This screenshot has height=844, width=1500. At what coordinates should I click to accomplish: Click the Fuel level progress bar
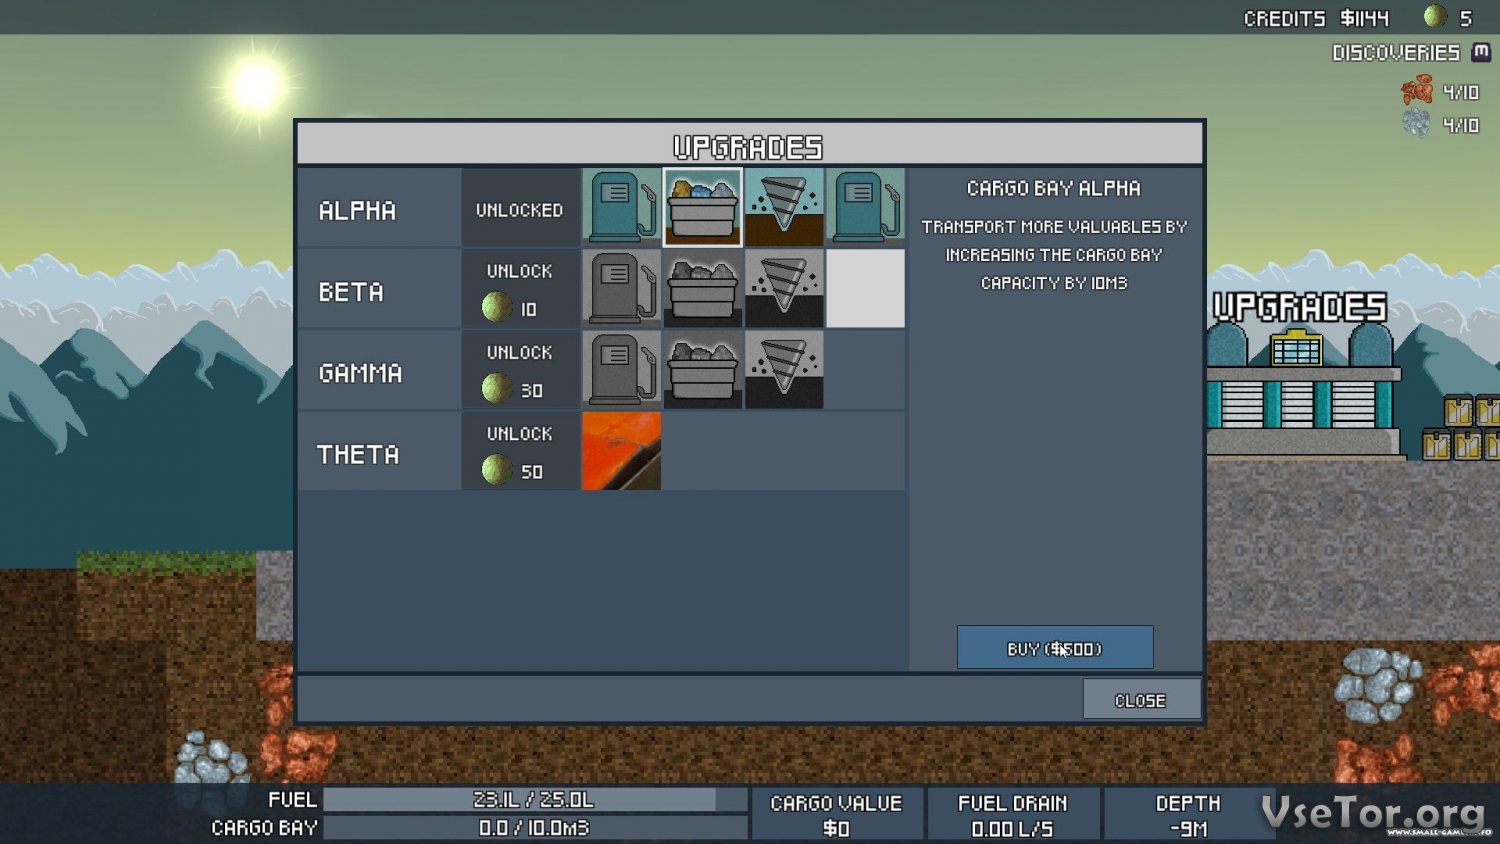535,800
